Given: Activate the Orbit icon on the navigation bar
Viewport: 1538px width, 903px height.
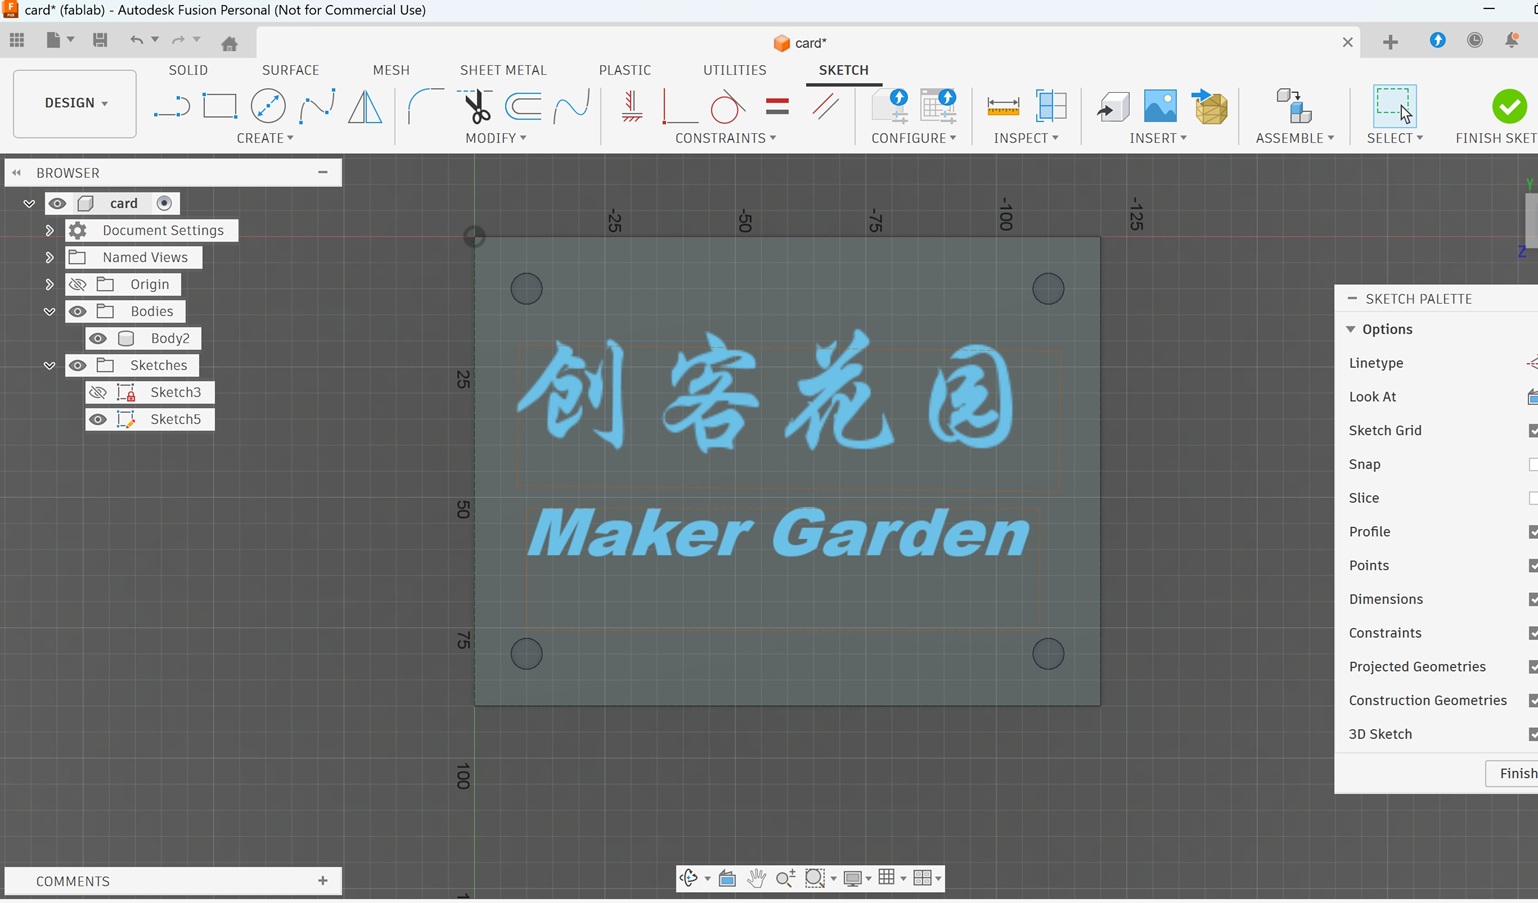Looking at the screenshot, I should (x=690, y=878).
